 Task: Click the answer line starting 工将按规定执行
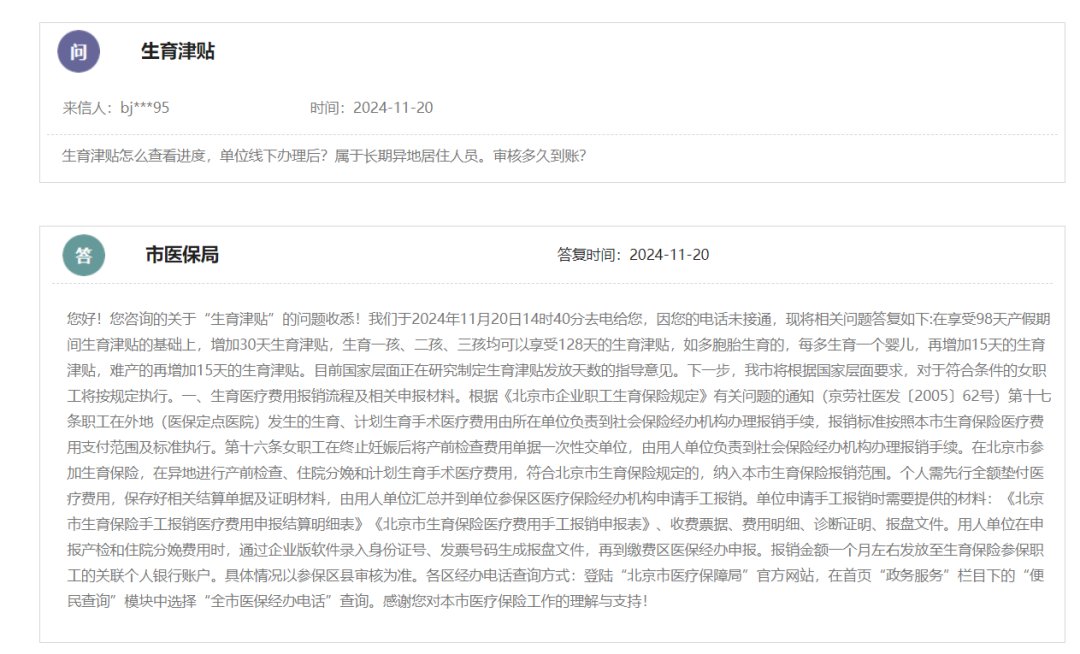[x=559, y=397]
